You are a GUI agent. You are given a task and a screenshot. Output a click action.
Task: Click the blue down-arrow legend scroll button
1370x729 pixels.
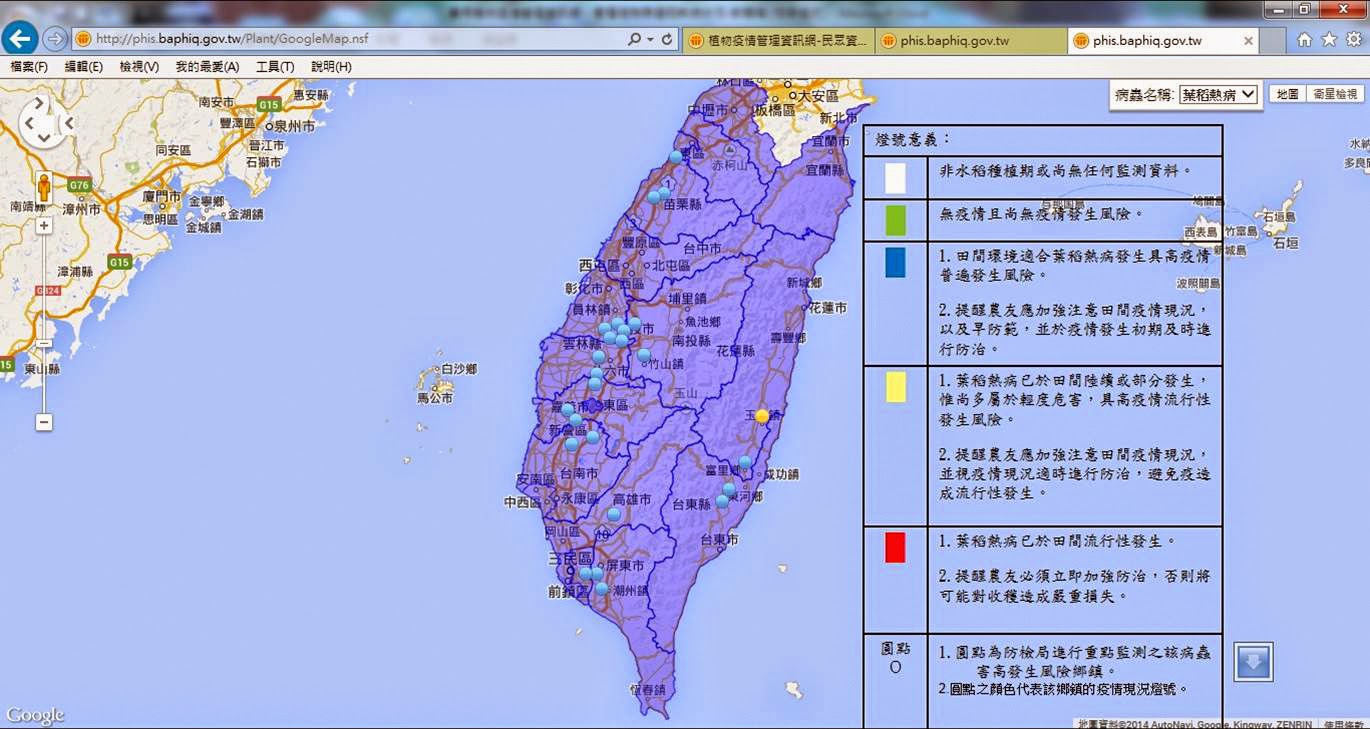[x=1253, y=662]
